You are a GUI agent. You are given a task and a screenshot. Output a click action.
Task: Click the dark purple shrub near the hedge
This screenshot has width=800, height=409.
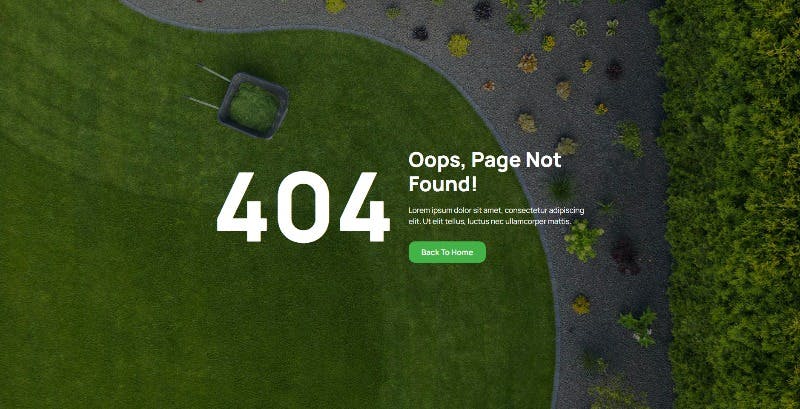625,257
